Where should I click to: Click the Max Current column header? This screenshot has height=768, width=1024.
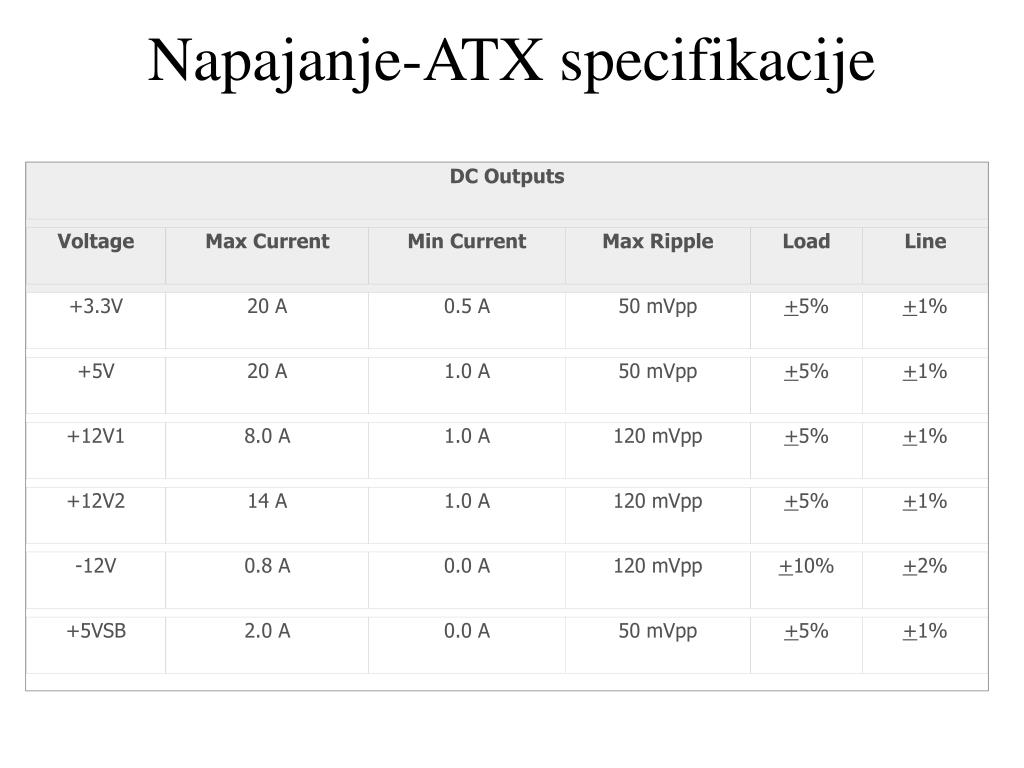(x=267, y=241)
